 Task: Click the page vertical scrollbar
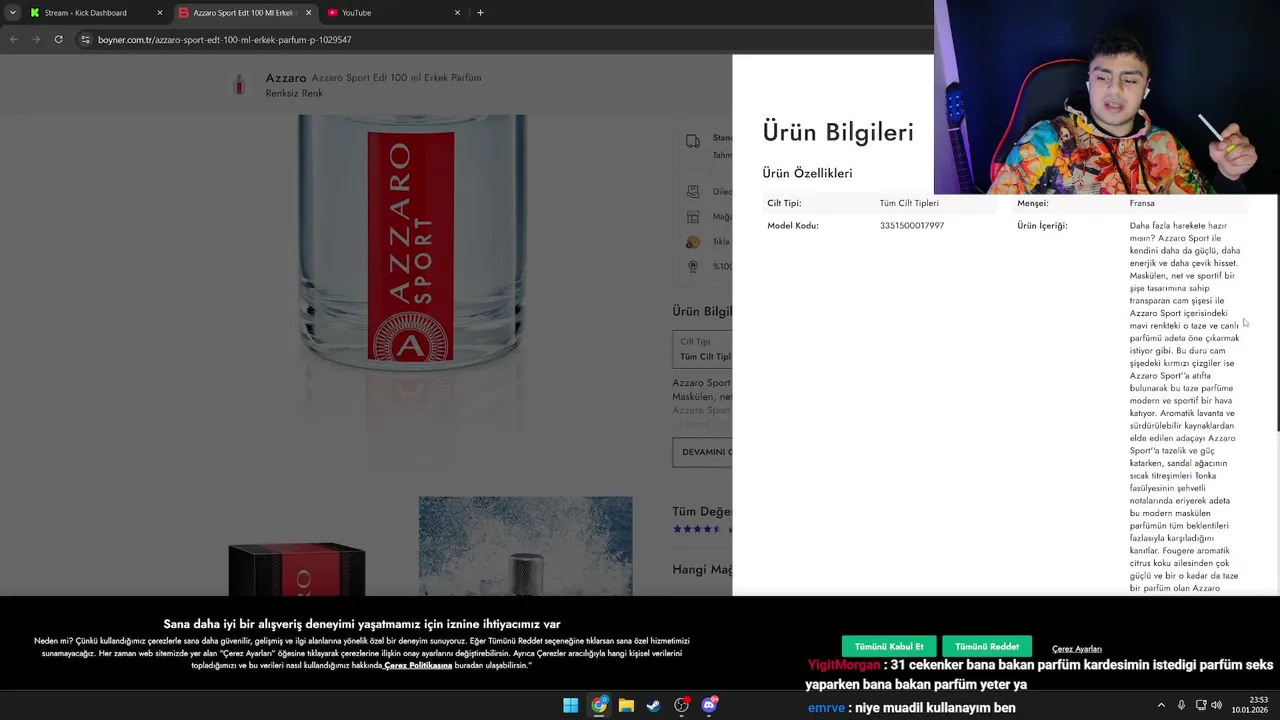pyautogui.click(x=1276, y=313)
